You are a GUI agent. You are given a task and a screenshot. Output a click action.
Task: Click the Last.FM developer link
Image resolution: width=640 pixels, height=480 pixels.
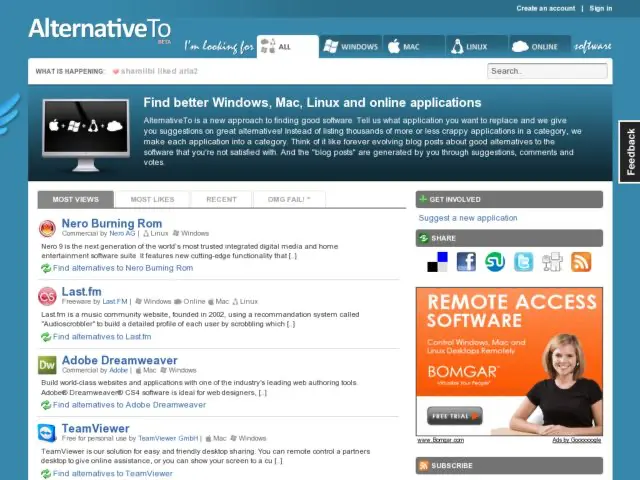(x=115, y=302)
